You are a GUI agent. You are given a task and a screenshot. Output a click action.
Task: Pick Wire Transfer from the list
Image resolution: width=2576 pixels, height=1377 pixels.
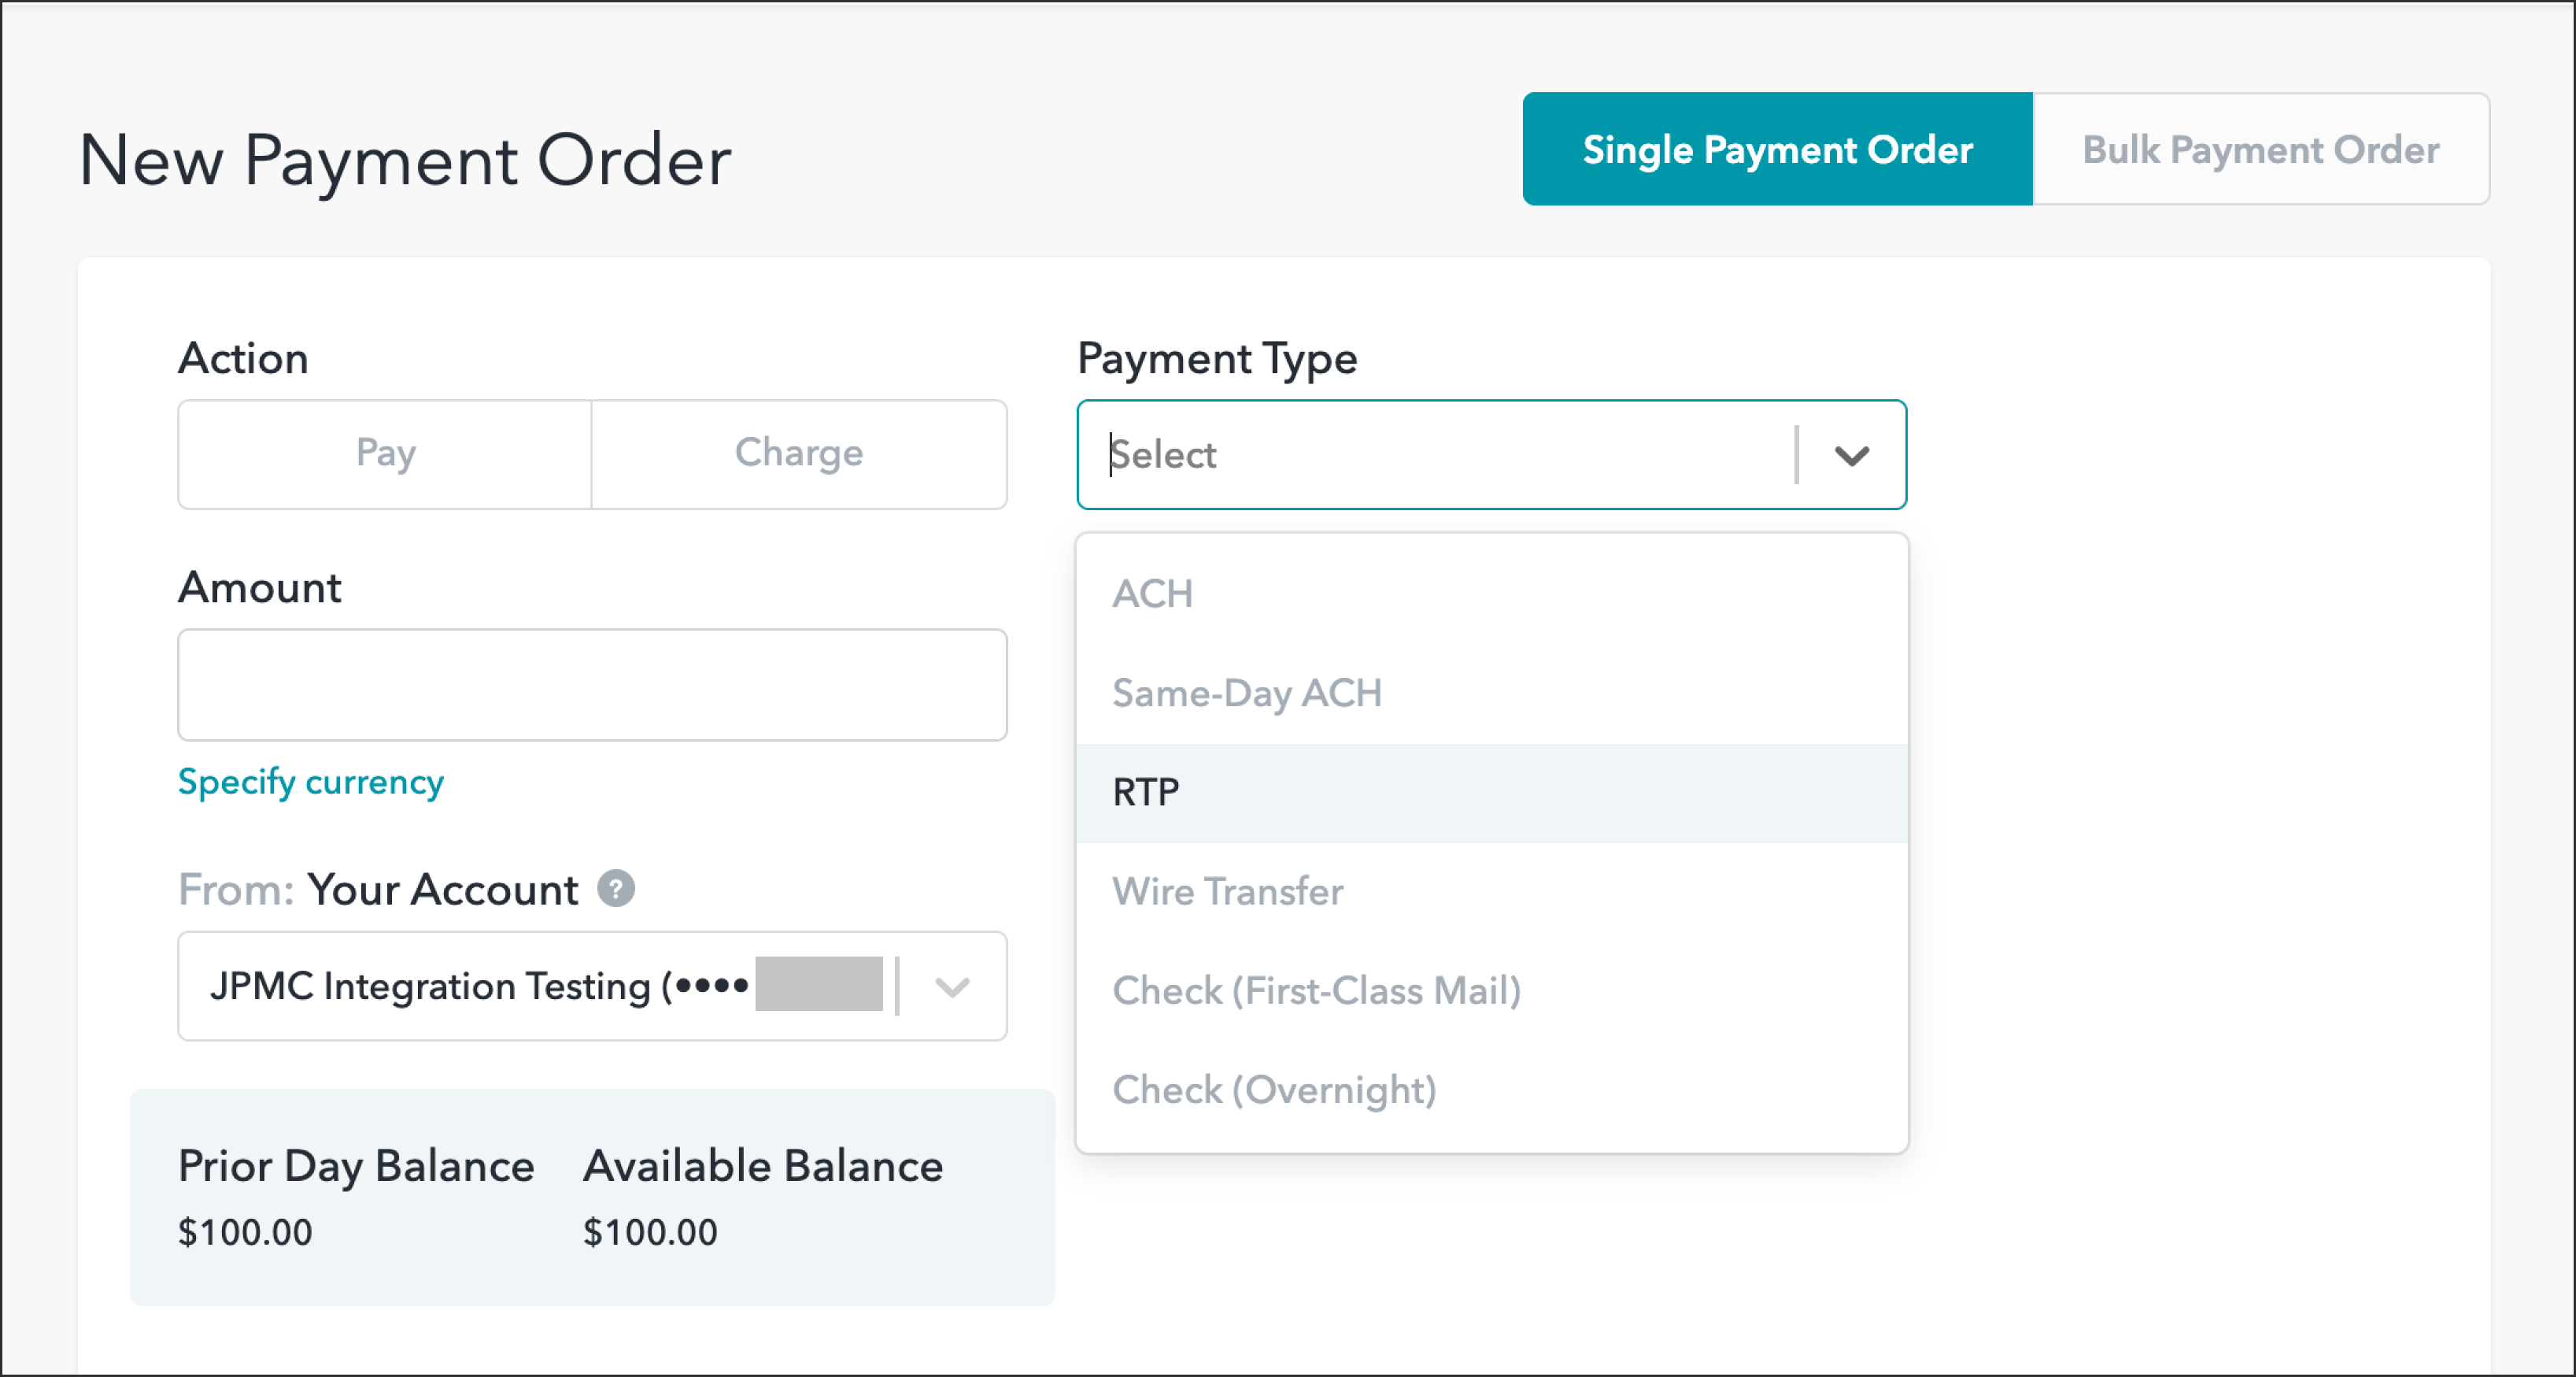pyautogui.click(x=1227, y=891)
